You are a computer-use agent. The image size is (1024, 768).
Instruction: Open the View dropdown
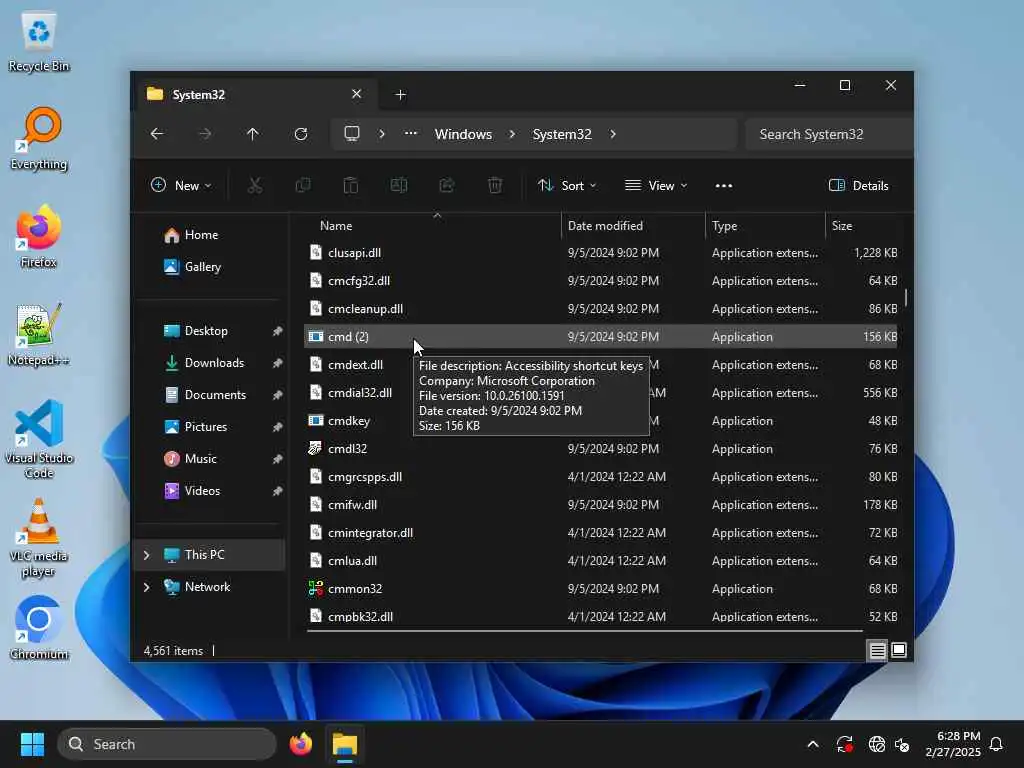[656, 185]
